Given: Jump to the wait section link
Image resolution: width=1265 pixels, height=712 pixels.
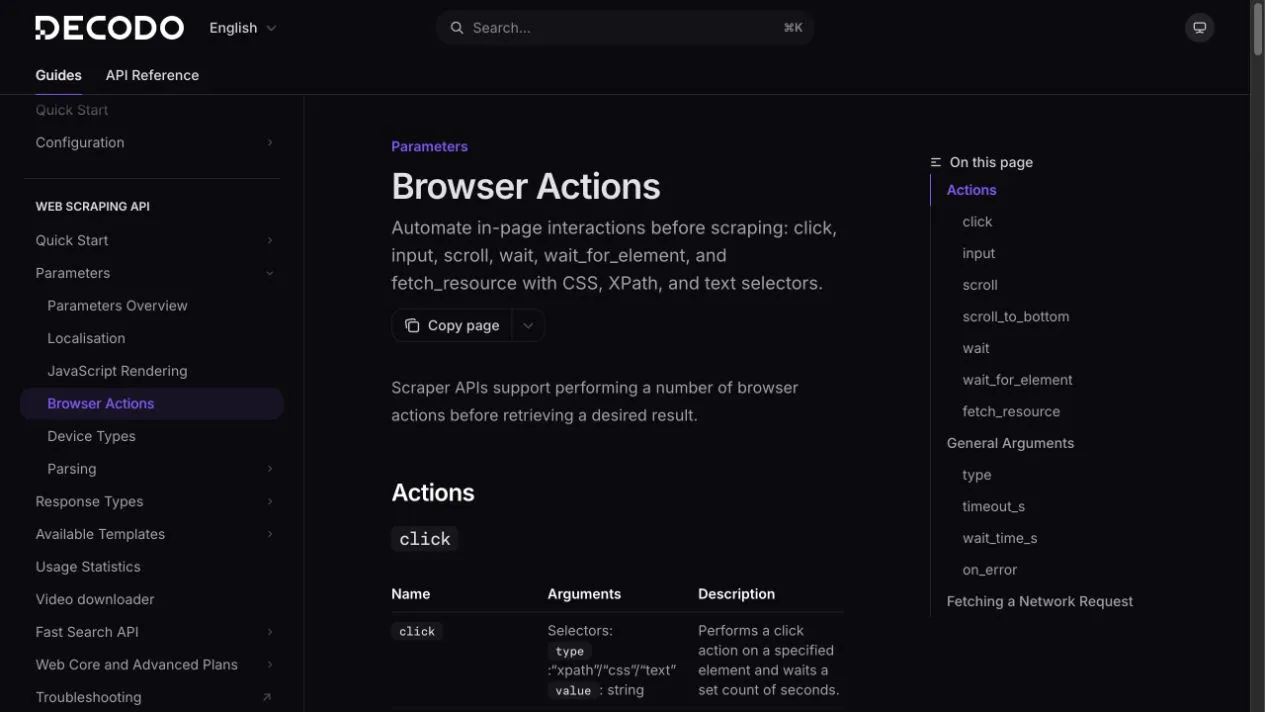Looking at the screenshot, I should [976, 349].
